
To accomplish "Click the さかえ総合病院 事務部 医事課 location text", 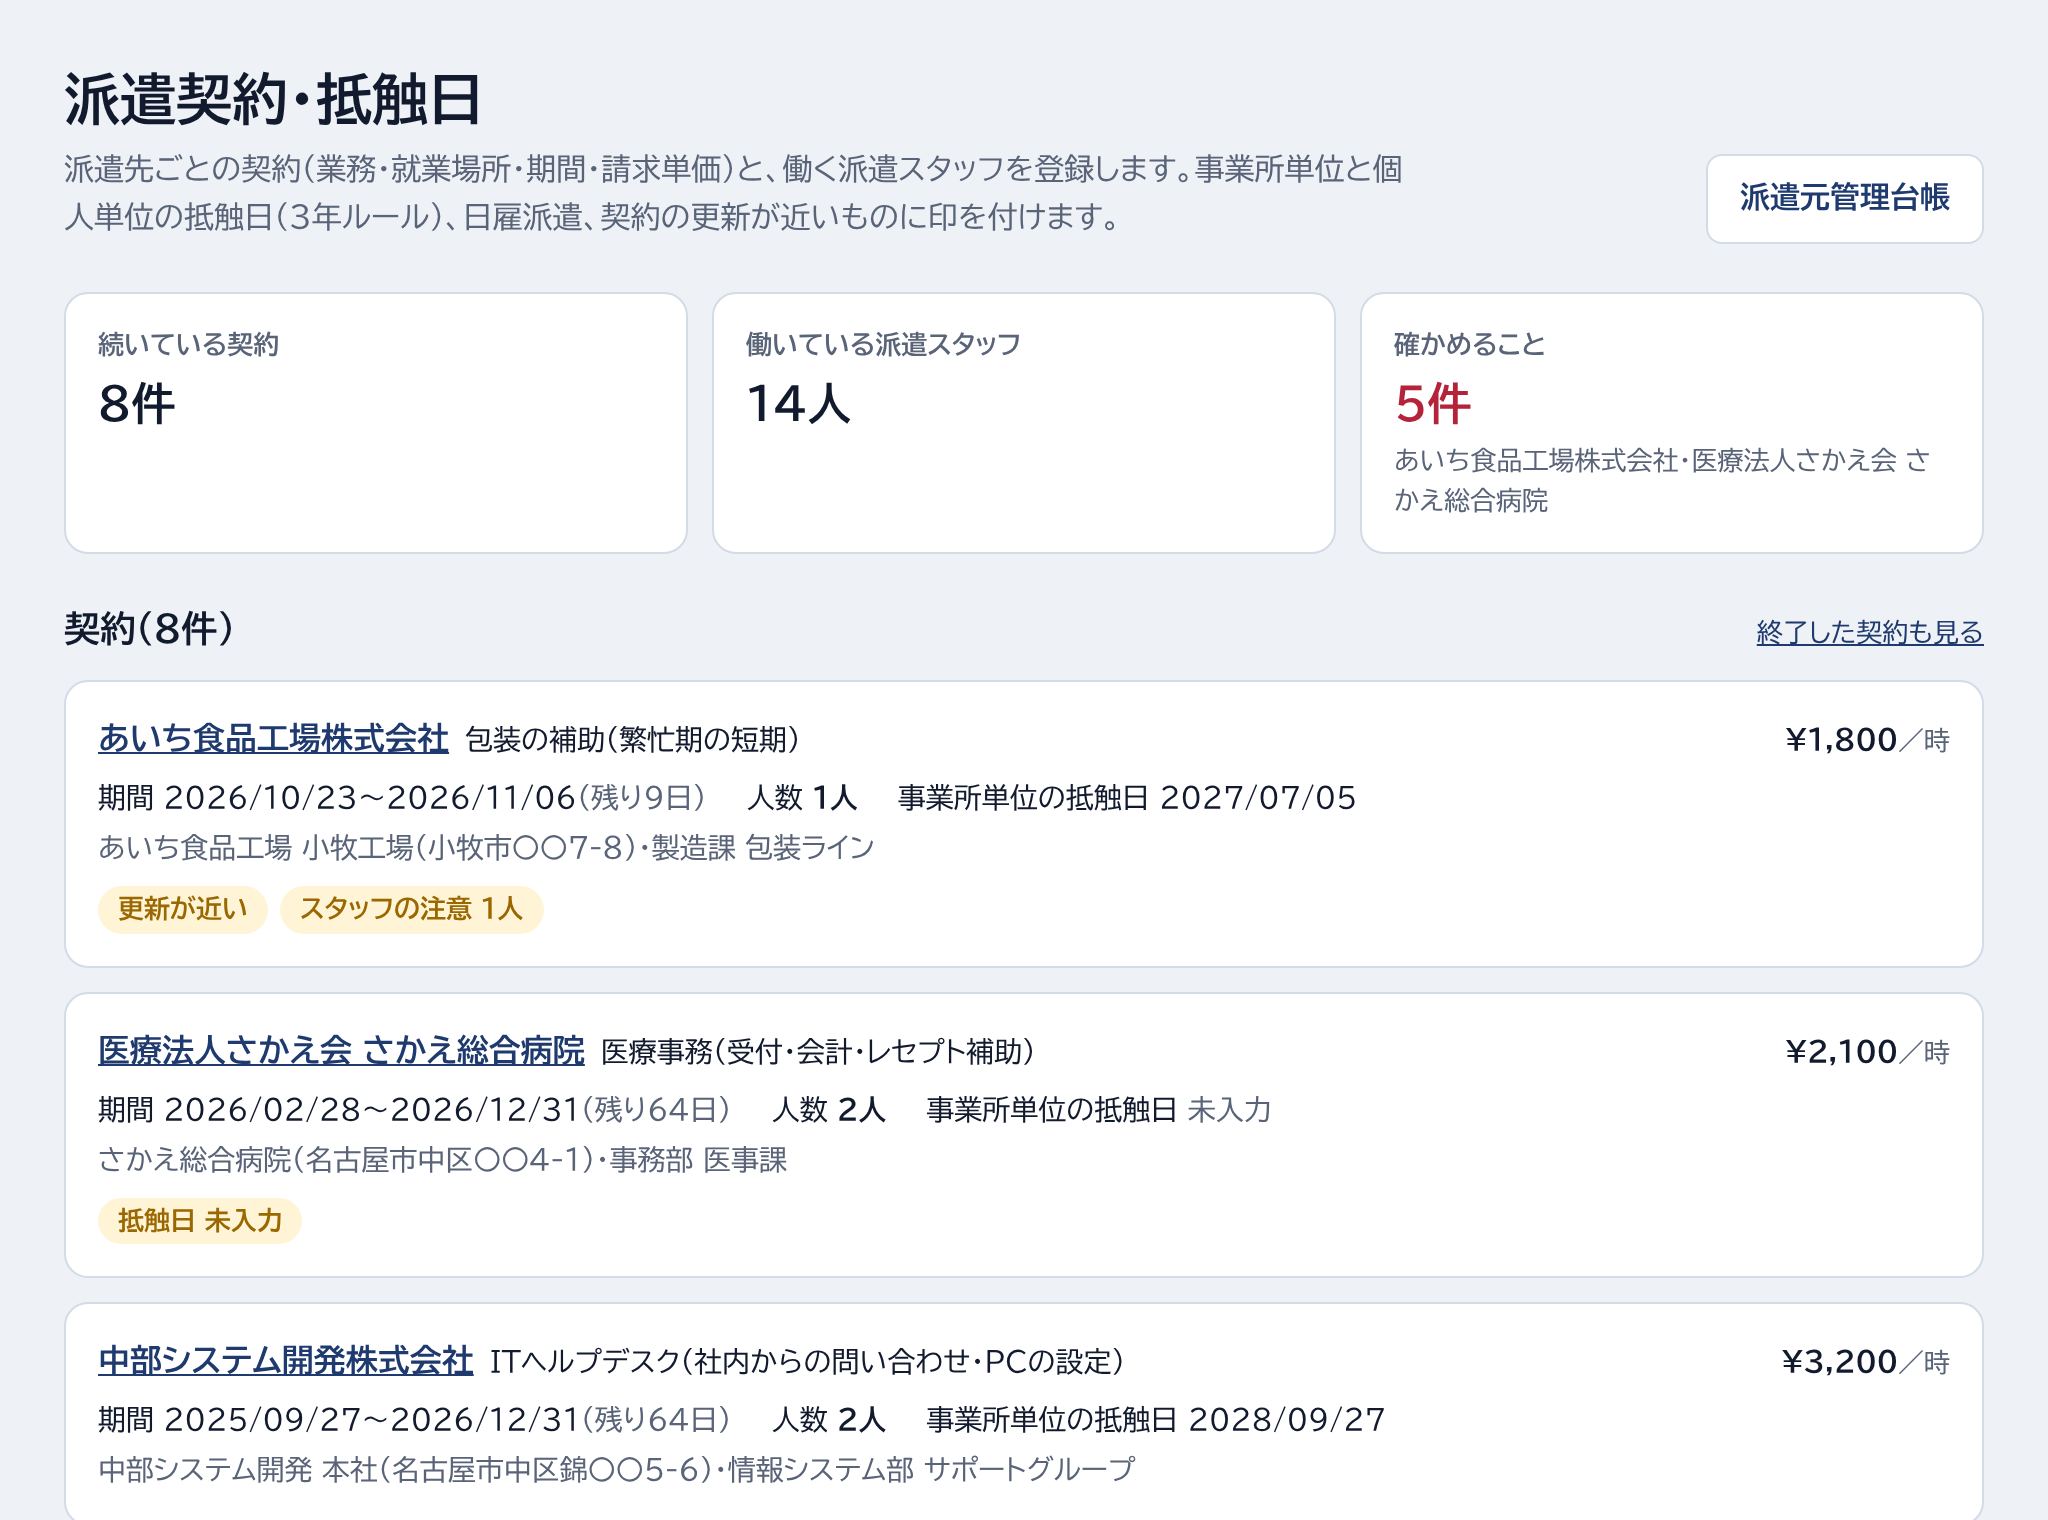I will (x=443, y=1160).
